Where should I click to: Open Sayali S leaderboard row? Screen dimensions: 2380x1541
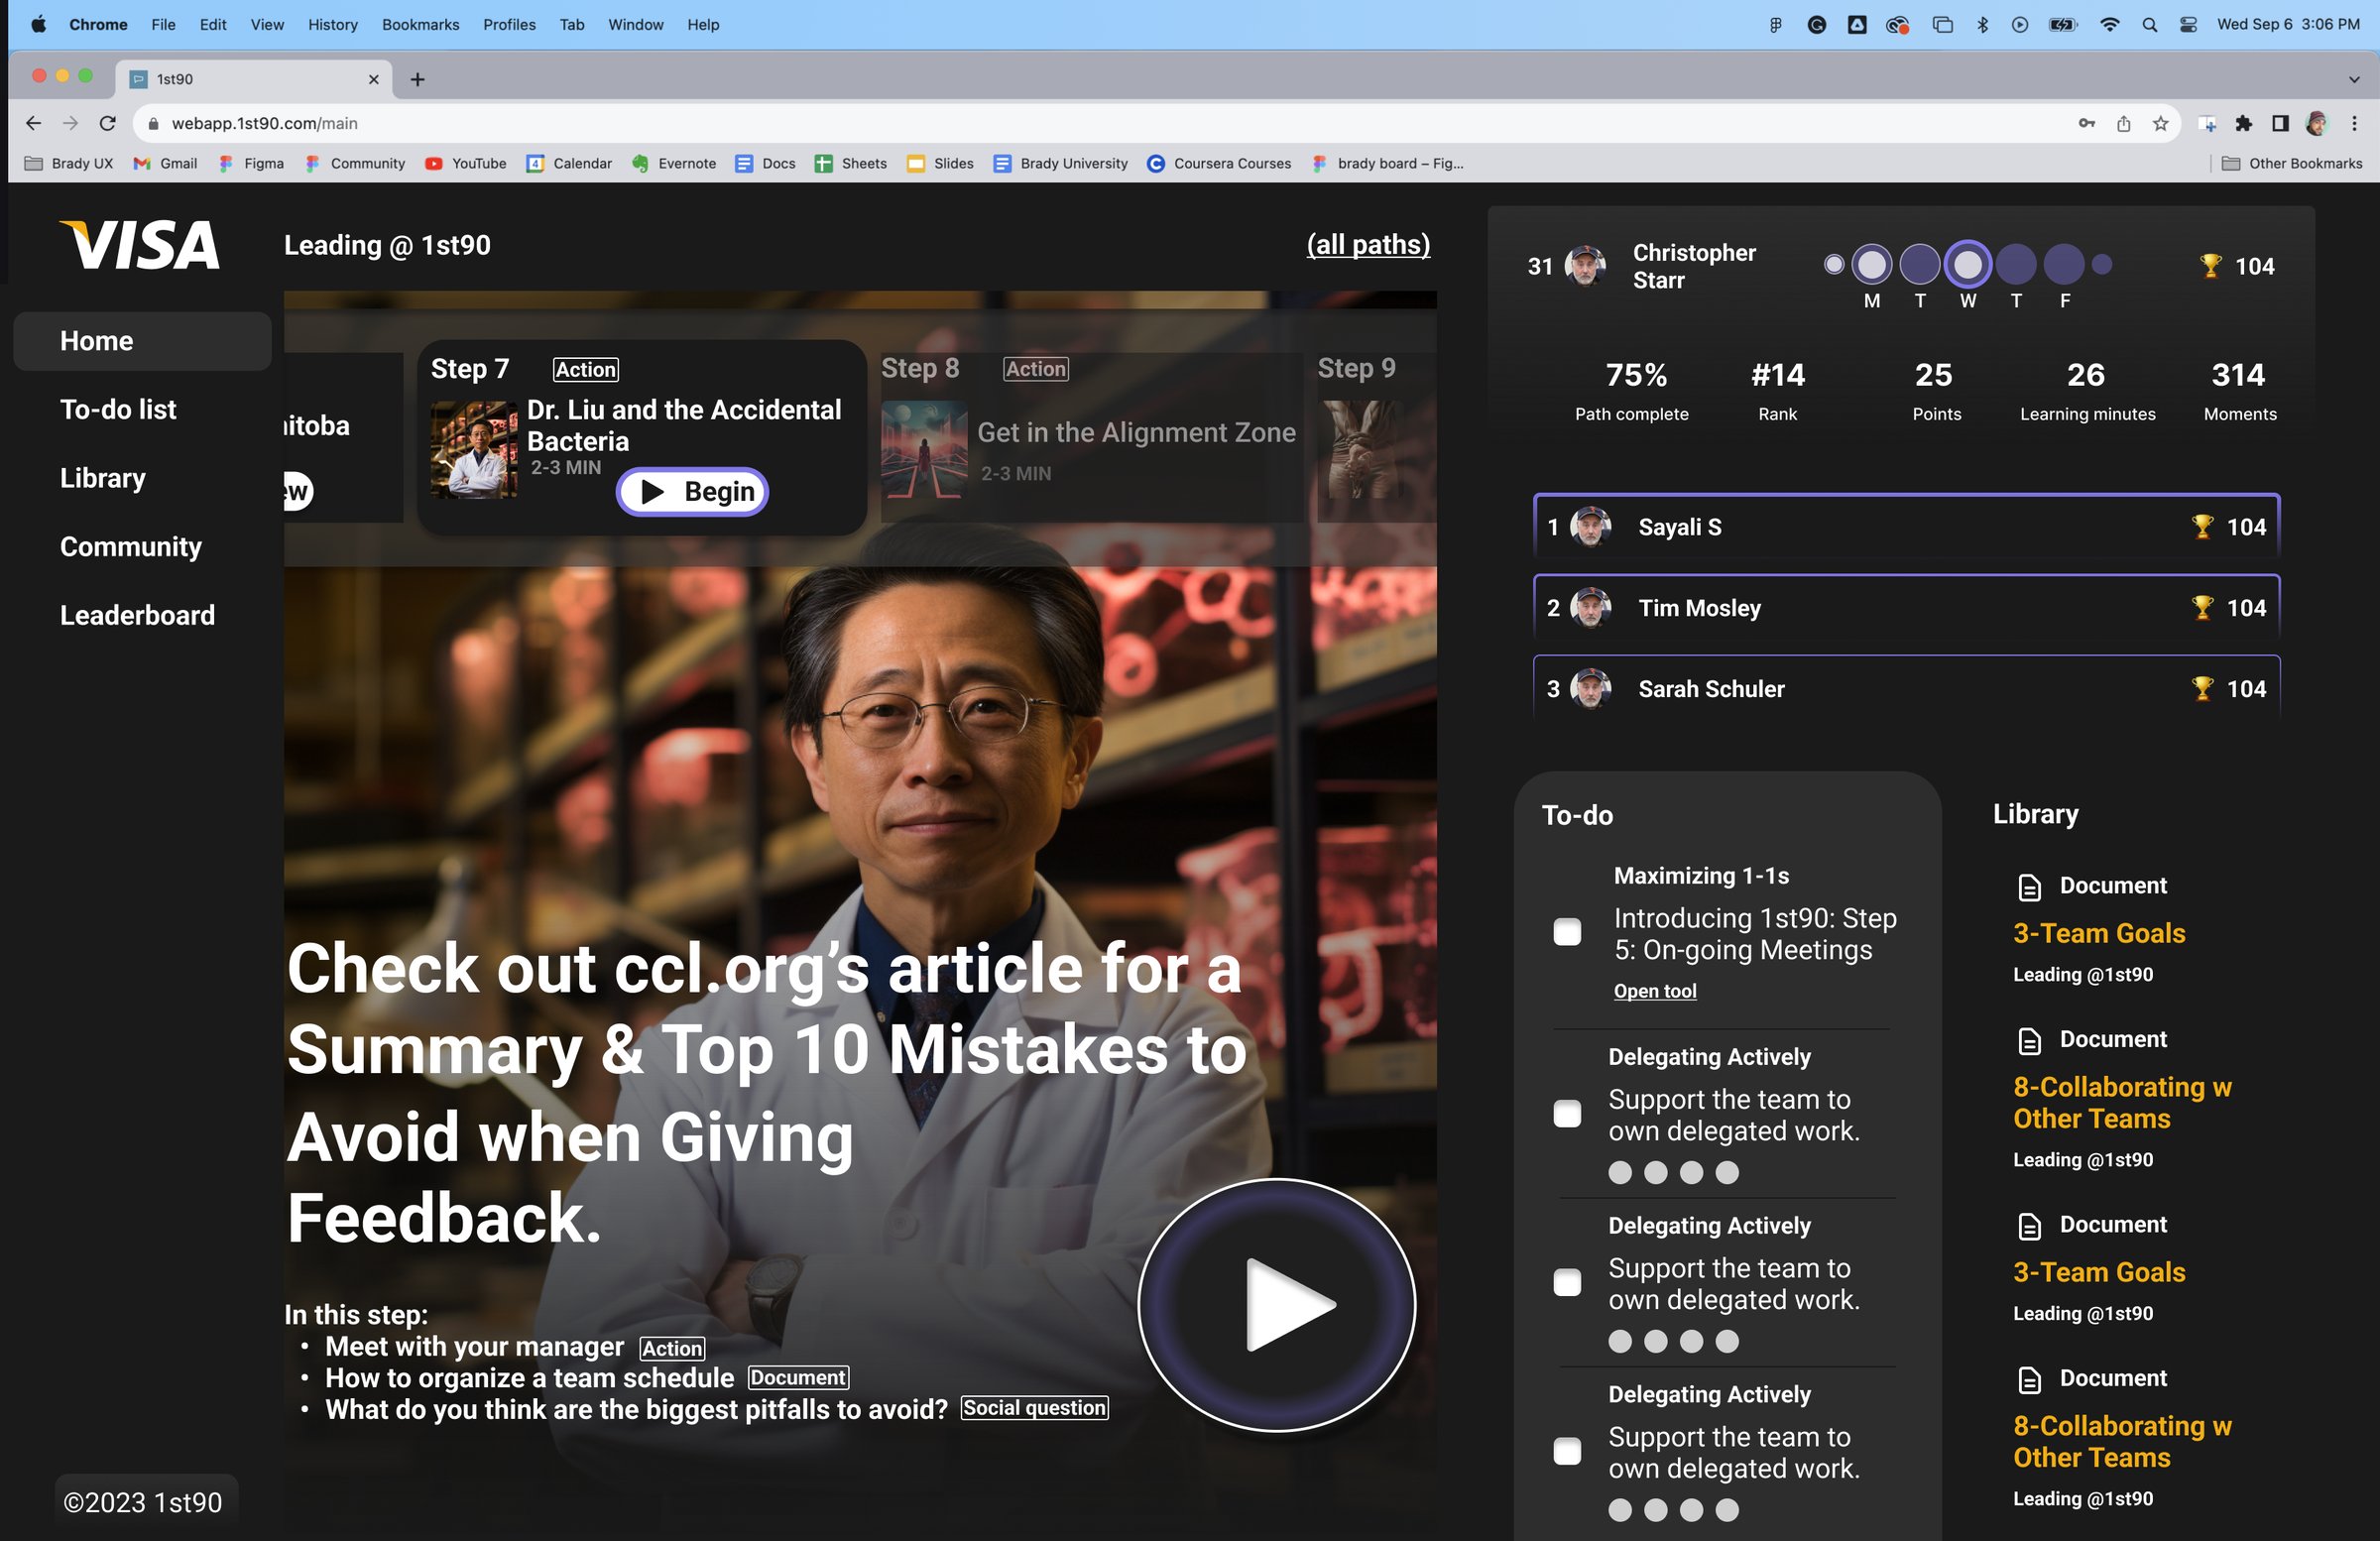[x=1906, y=527]
